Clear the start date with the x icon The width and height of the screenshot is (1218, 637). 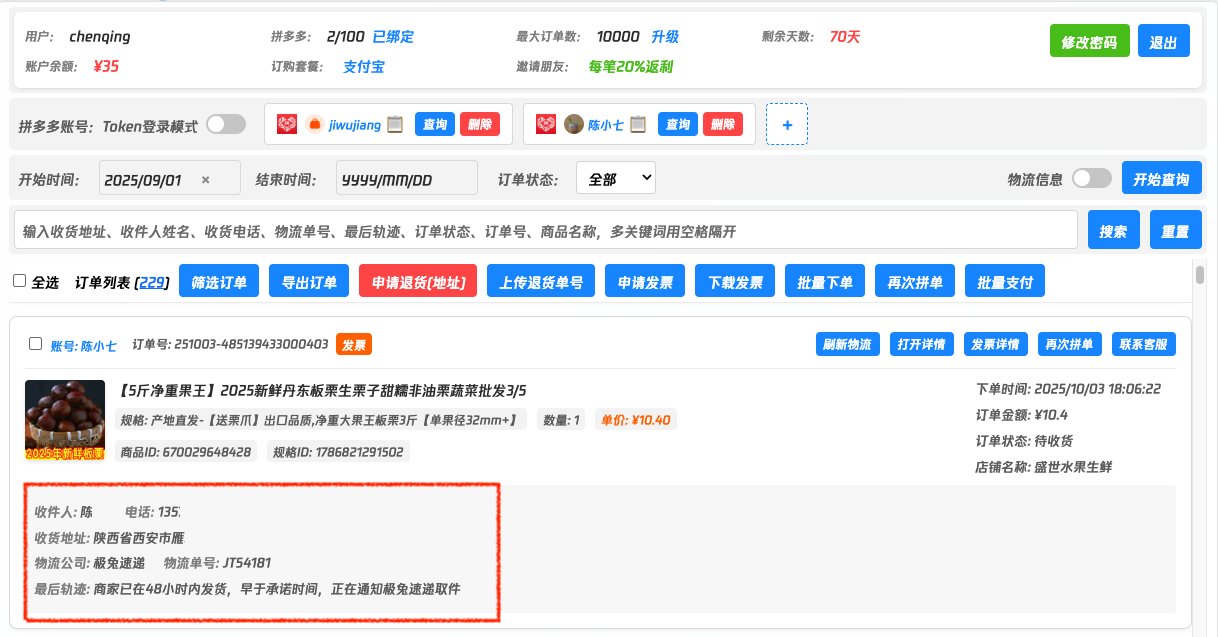(205, 180)
